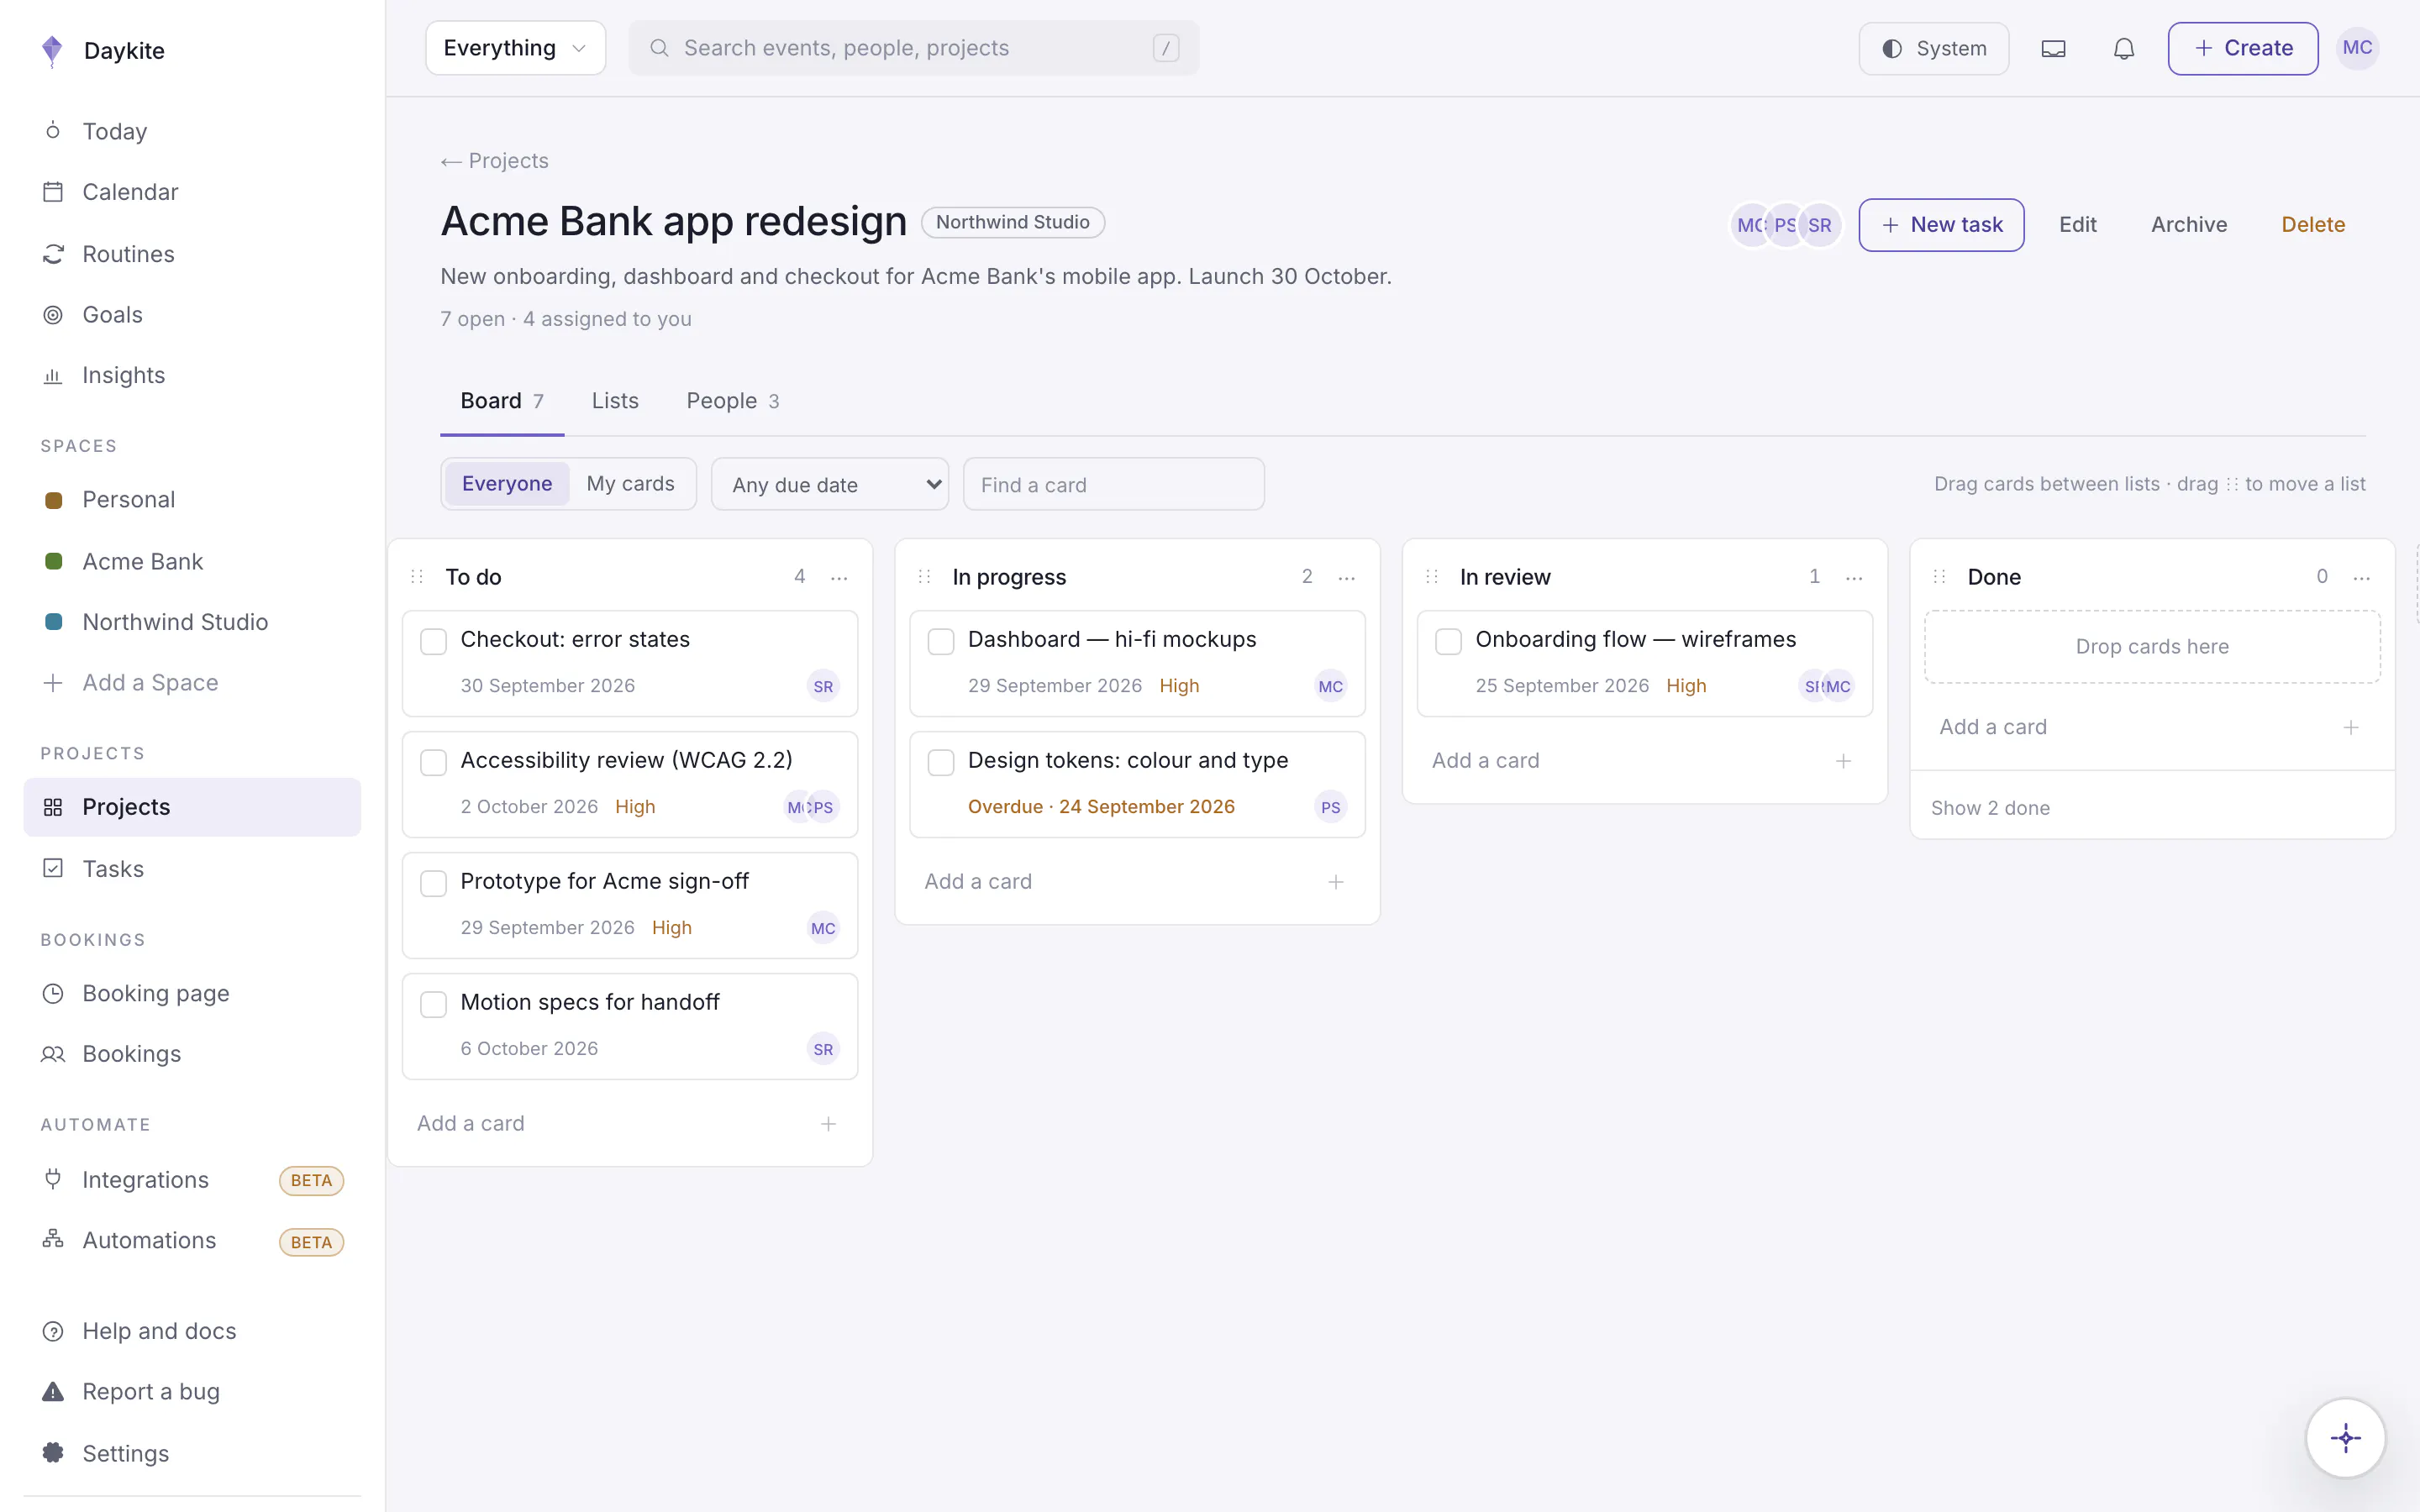Go back via the Projects breadcrumb link
The height and width of the screenshot is (1512, 2420).
pyautogui.click(x=495, y=161)
